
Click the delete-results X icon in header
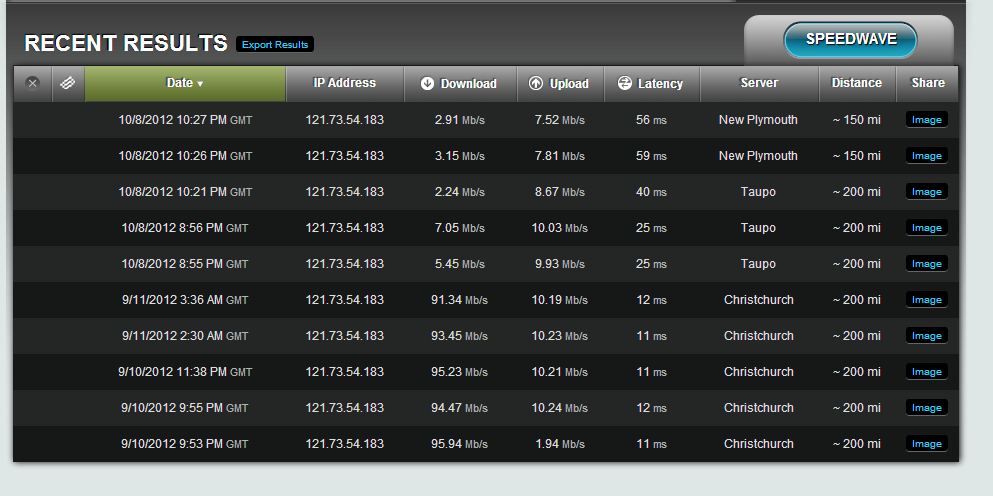pyautogui.click(x=33, y=83)
